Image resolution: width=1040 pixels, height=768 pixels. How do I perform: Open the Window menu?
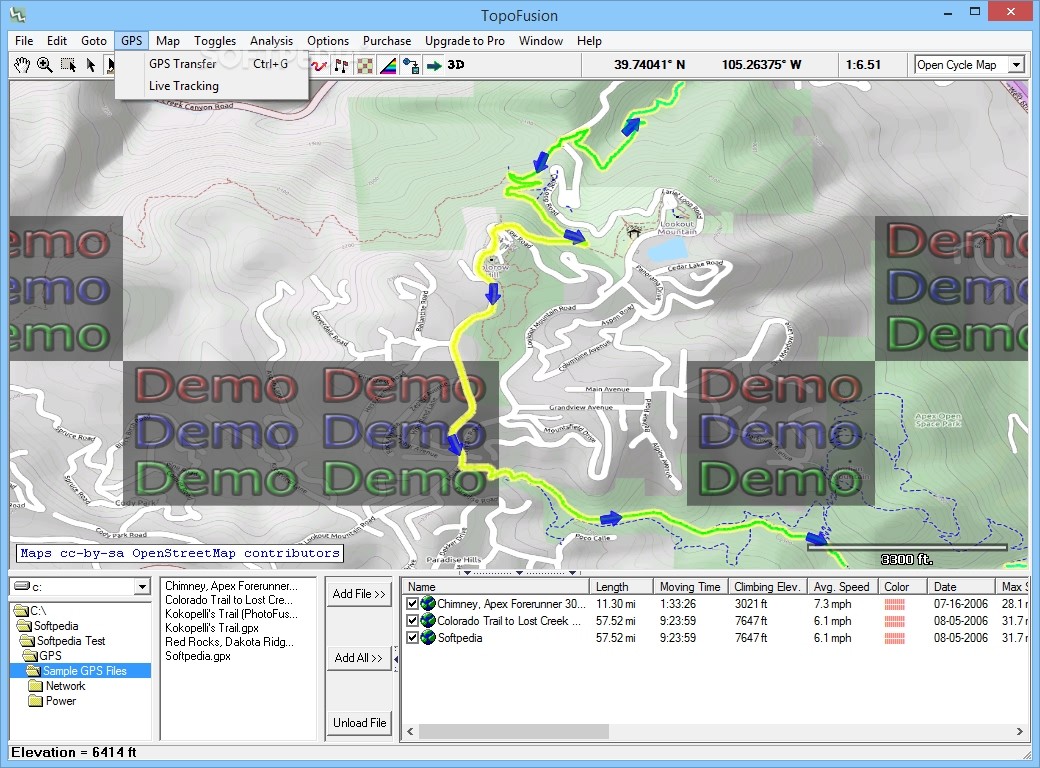541,40
